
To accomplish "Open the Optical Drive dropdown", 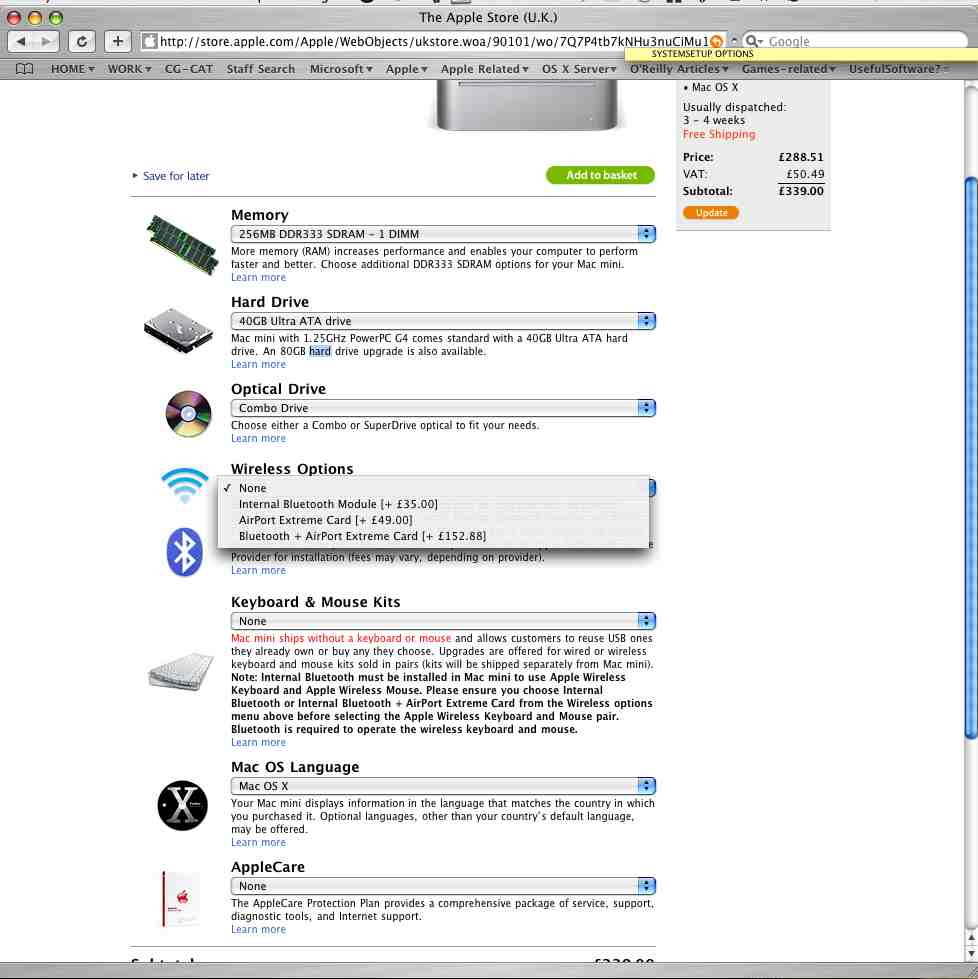I will 443,408.
